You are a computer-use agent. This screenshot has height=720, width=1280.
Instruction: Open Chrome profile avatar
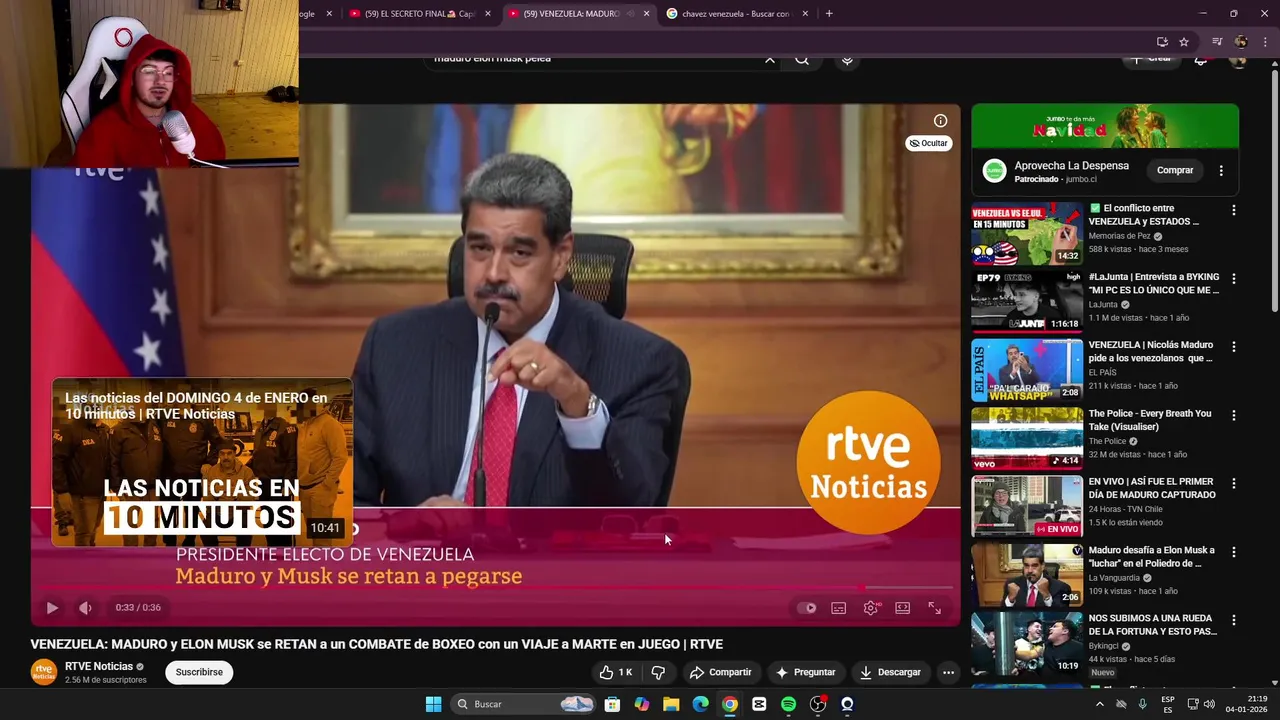[1241, 42]
